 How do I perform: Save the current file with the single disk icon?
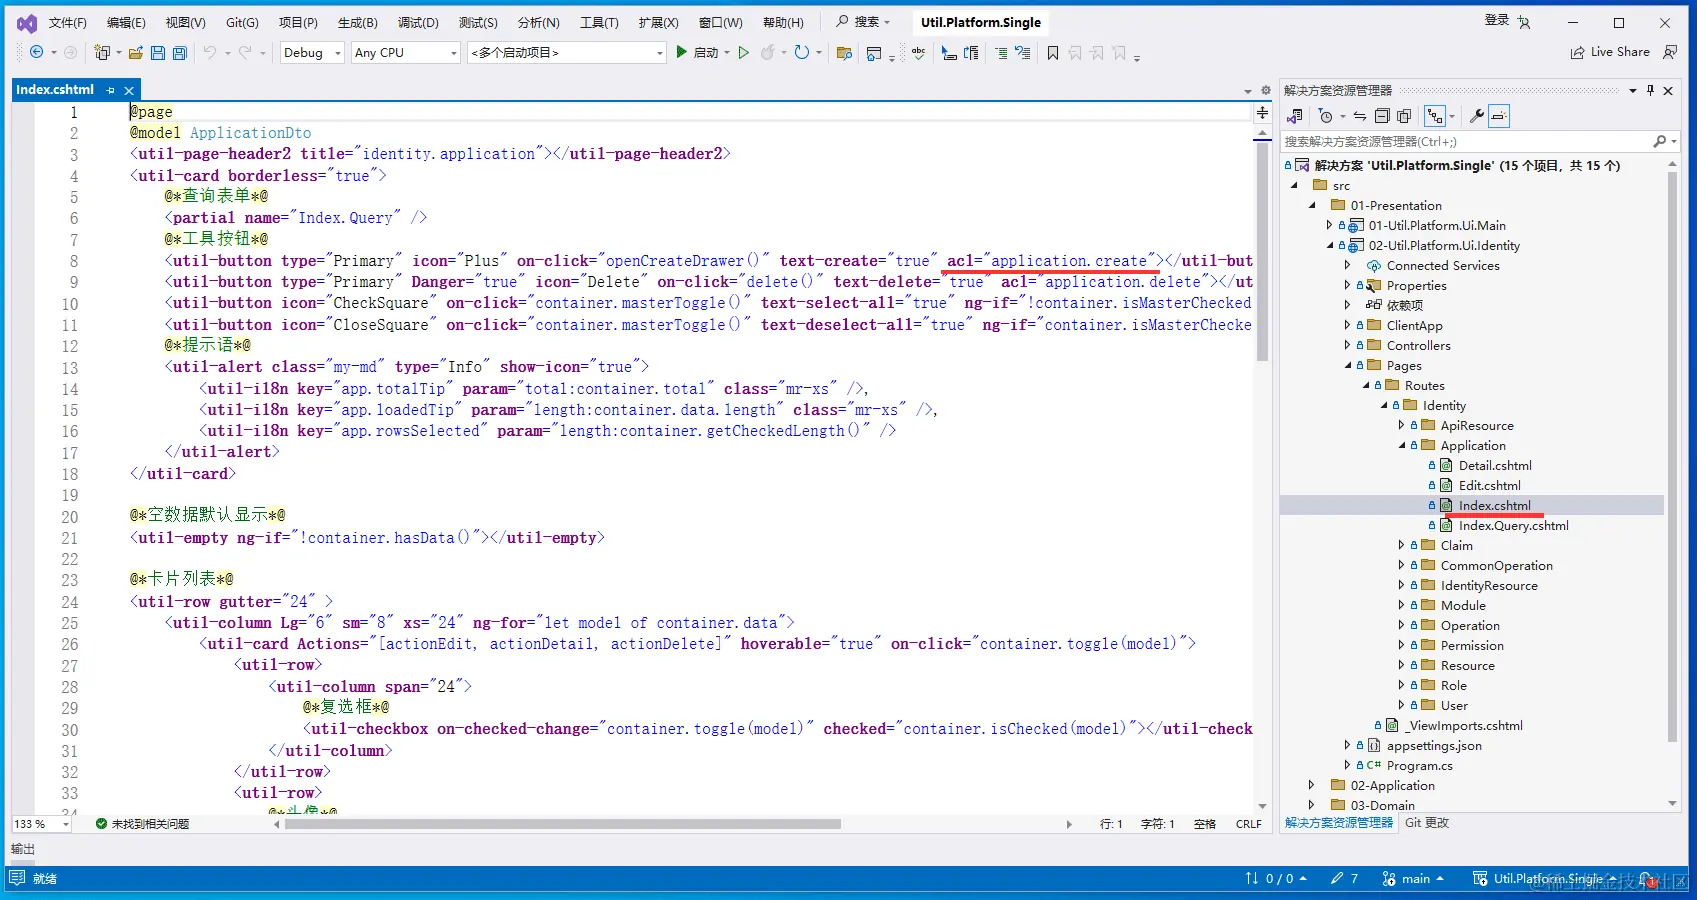point(158,52)
